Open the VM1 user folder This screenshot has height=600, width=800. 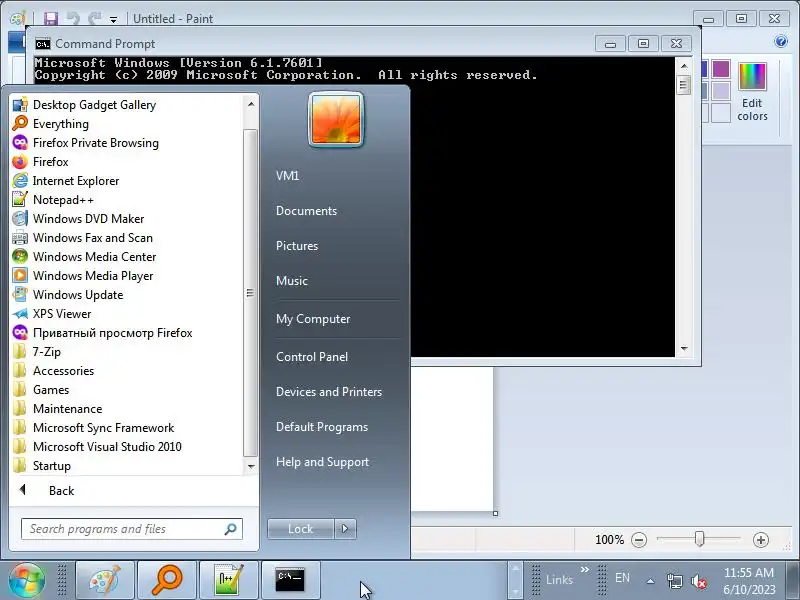[287, 176]
